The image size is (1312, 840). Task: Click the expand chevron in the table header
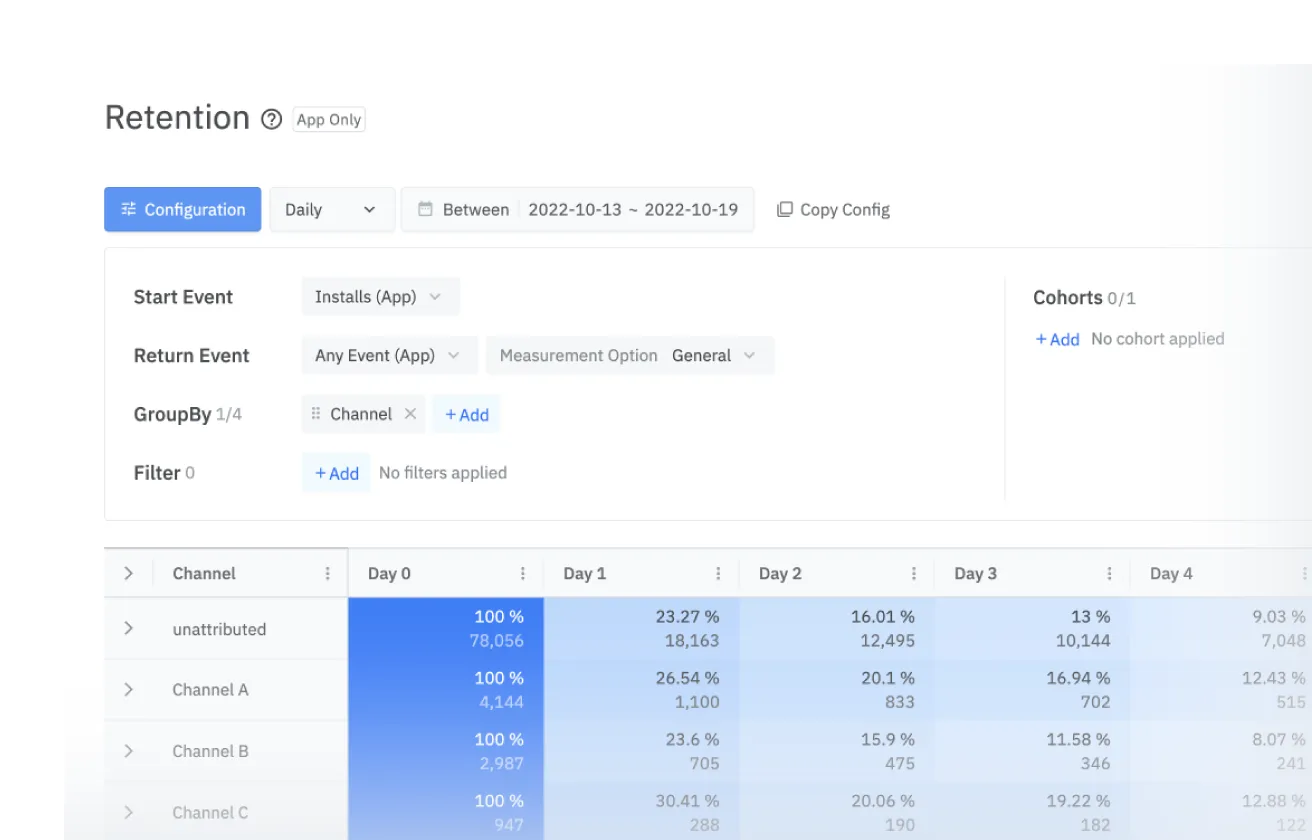(128, 573)
